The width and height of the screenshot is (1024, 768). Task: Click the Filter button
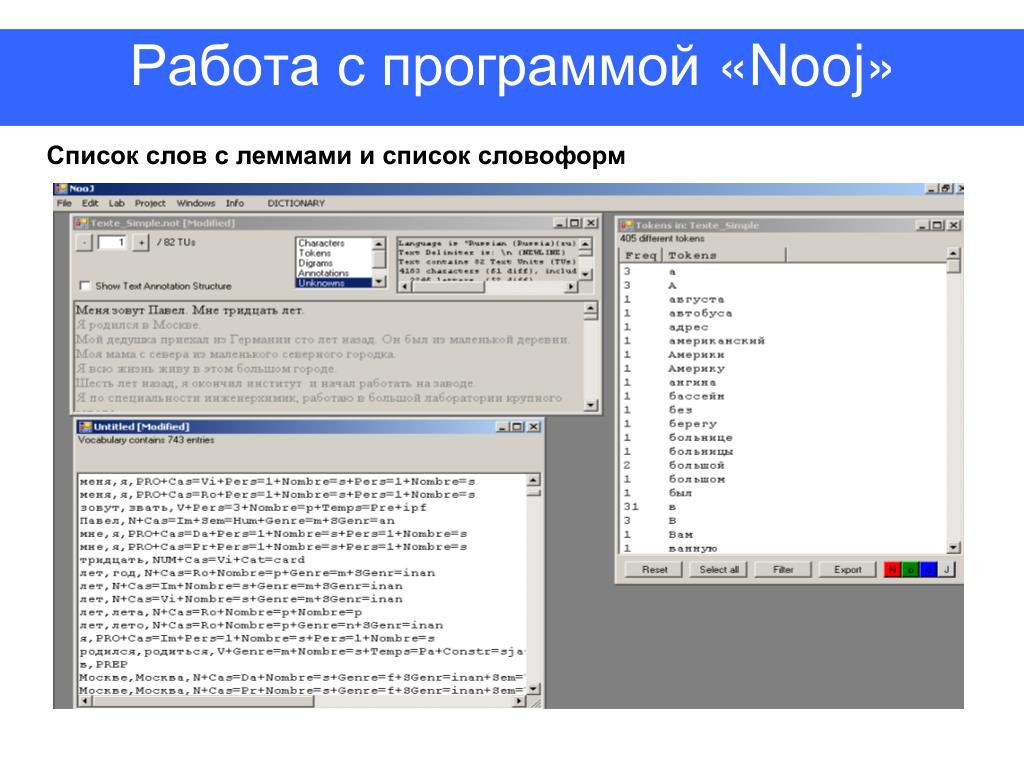(783, 569)
